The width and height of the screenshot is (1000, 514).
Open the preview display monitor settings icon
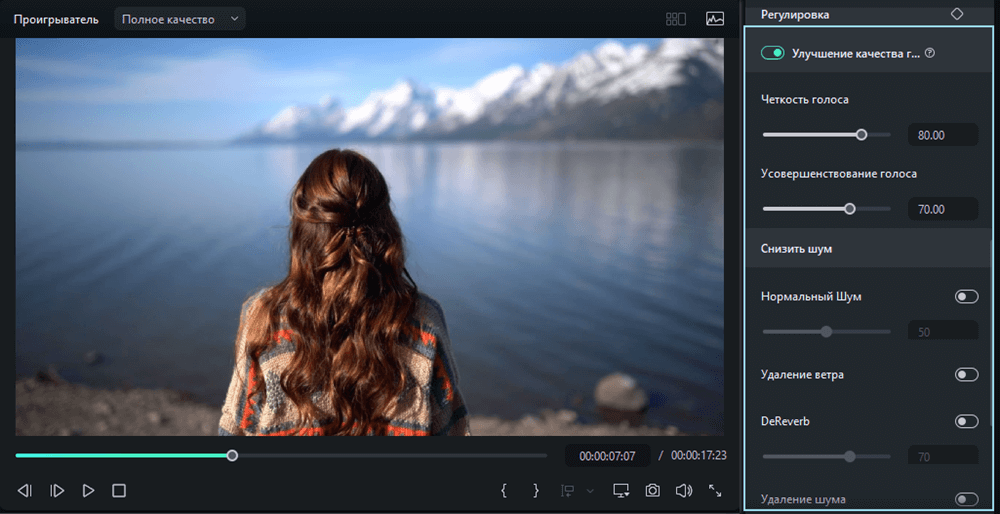coord(621,490)
